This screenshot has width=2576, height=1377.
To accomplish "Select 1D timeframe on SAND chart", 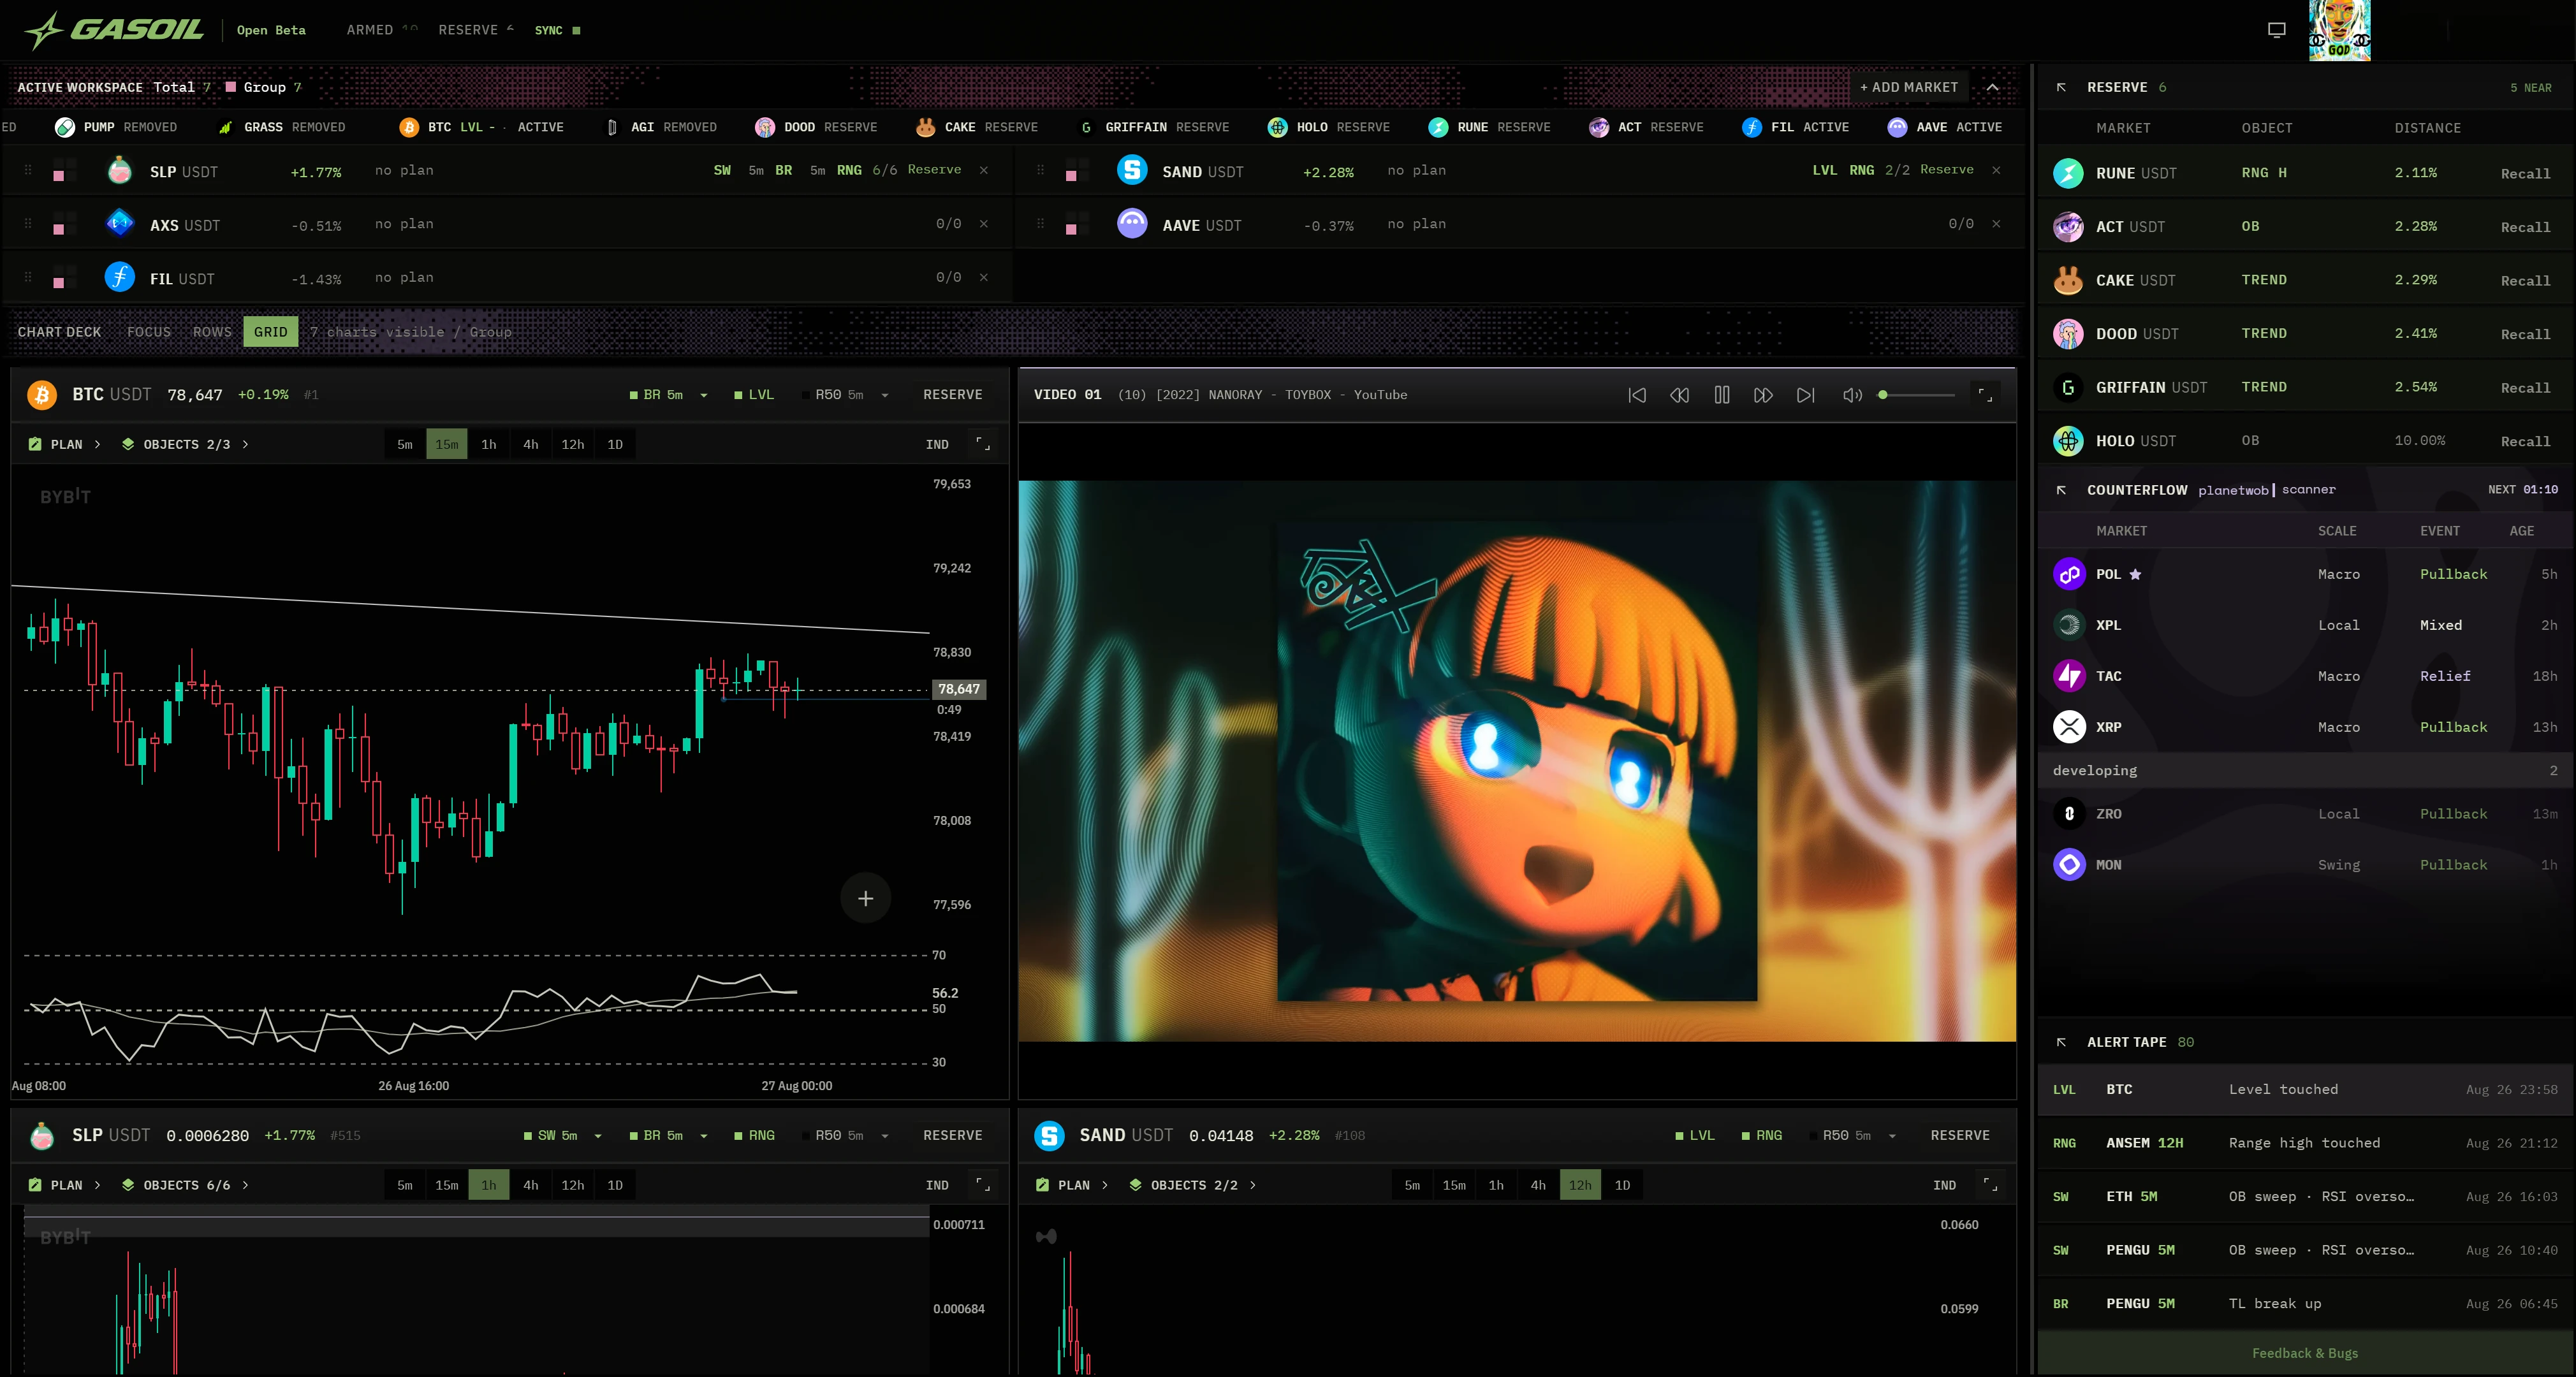I will pos(1622,1185).
